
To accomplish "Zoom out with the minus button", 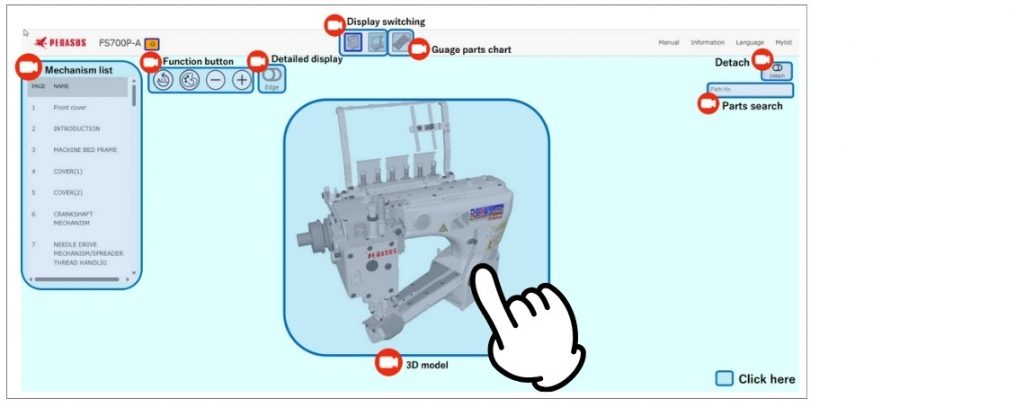I will pos(216,80).
